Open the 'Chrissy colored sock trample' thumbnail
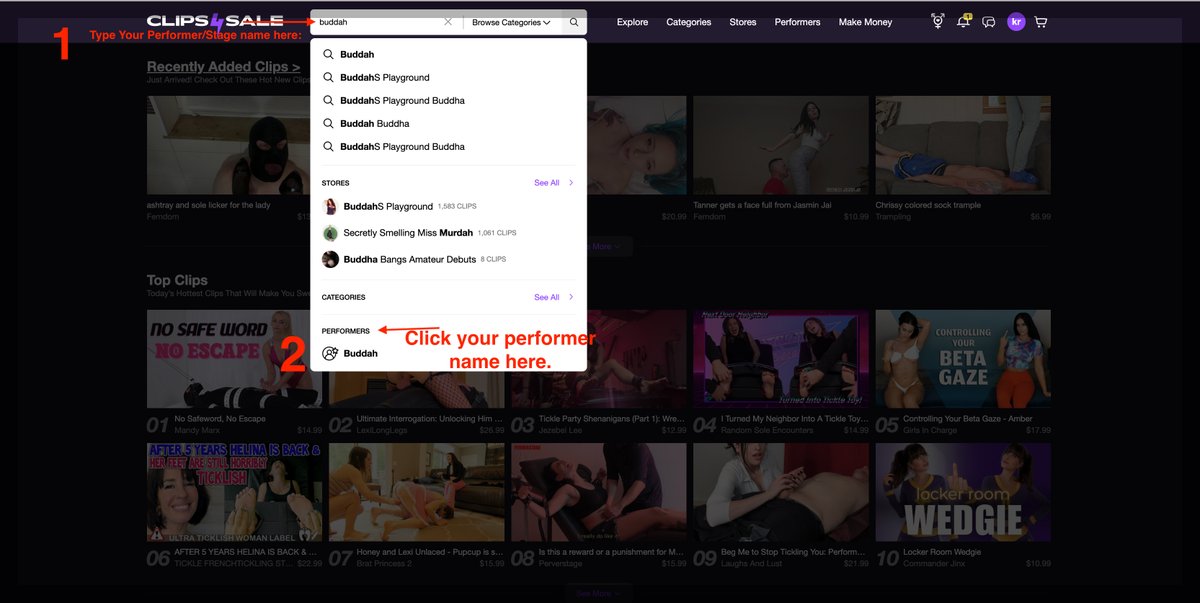1200x603 pixels. click(x=963, y=145)
